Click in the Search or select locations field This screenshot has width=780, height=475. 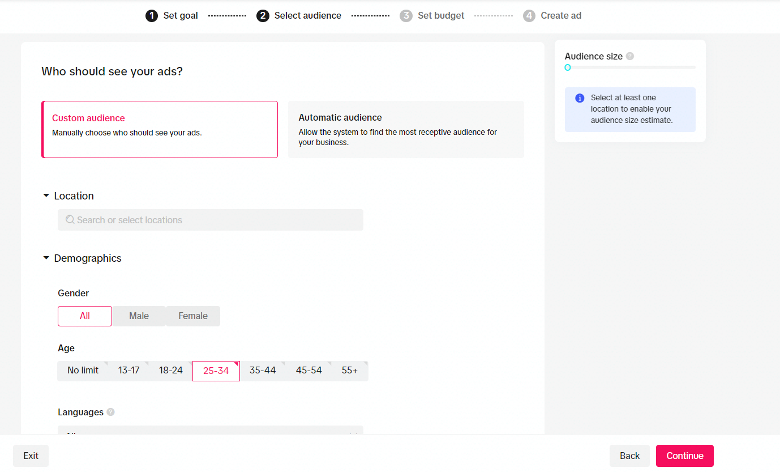pos(210,220)
